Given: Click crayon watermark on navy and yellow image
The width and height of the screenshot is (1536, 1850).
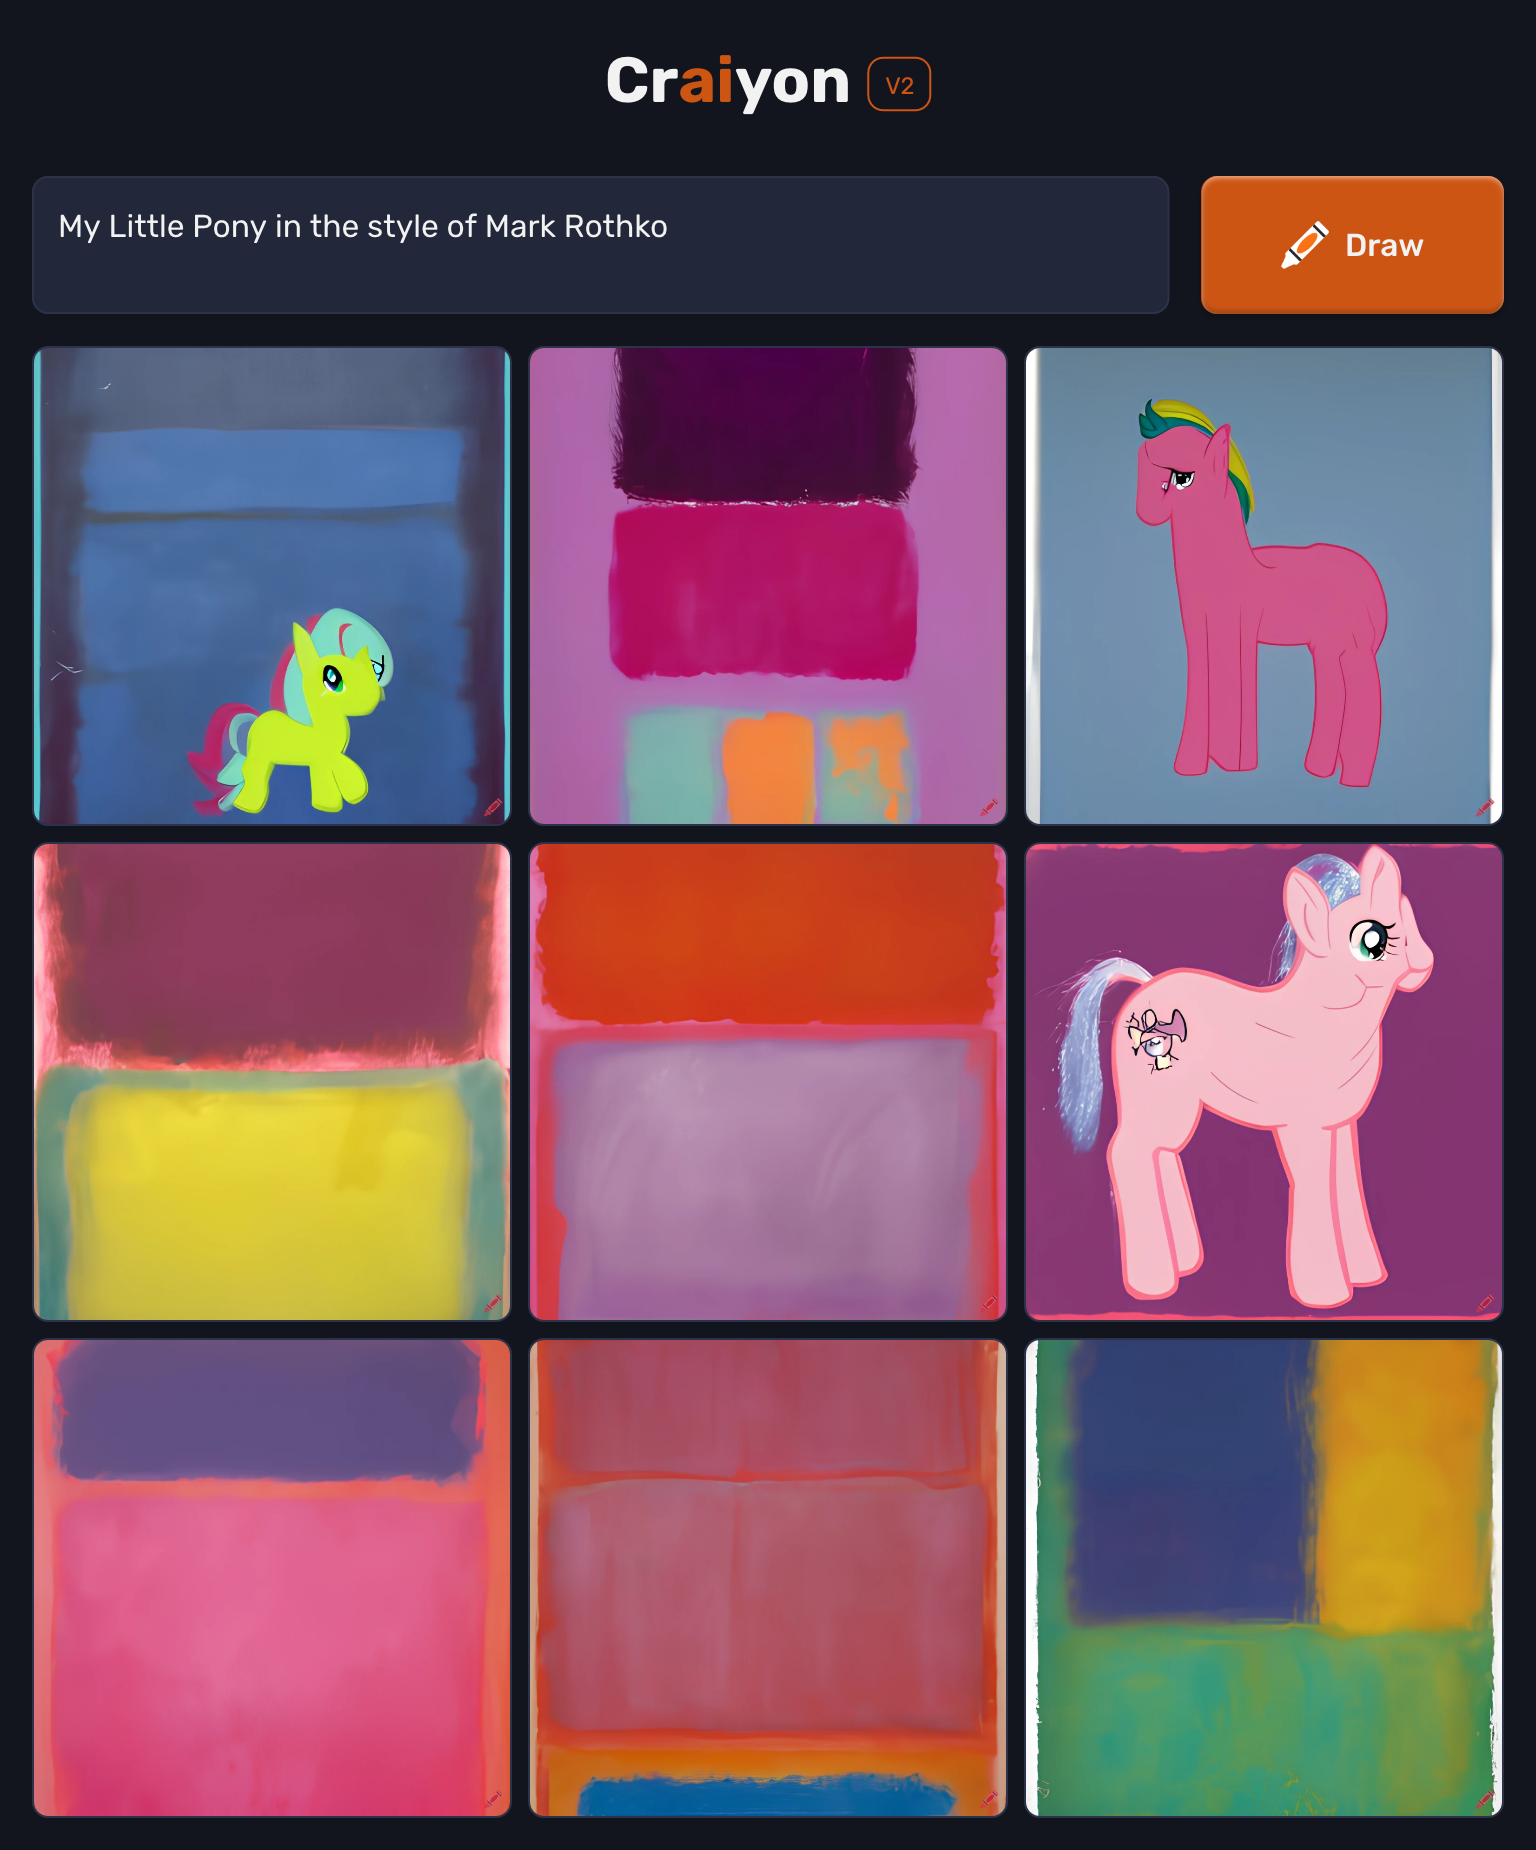Looking at the screenshot, I should point(1485,1799).
